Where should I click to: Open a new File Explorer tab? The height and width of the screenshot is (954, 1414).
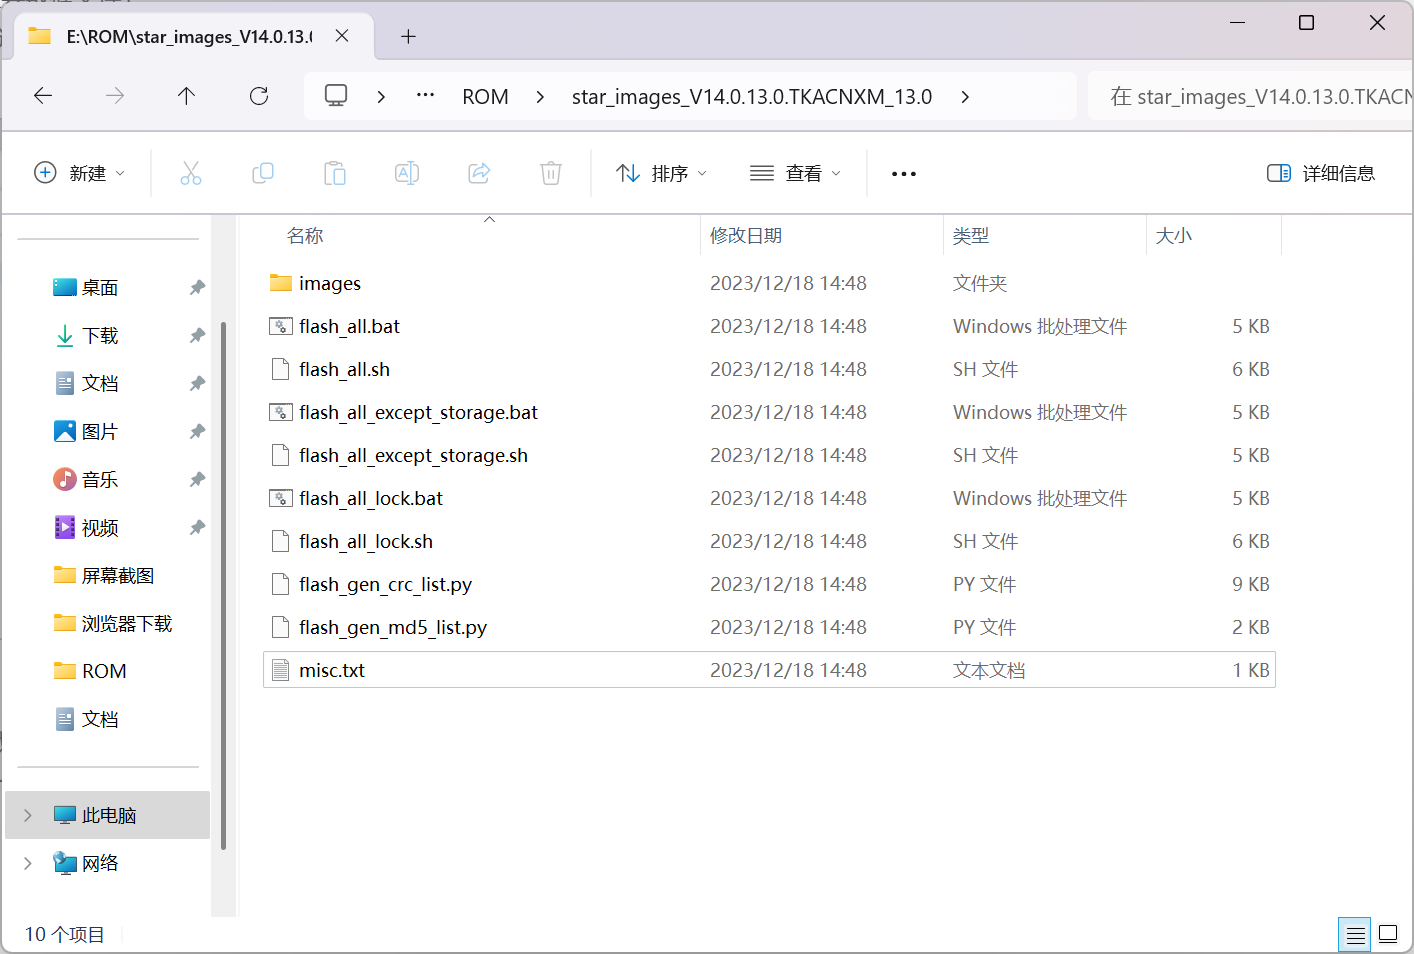[407, 36]
